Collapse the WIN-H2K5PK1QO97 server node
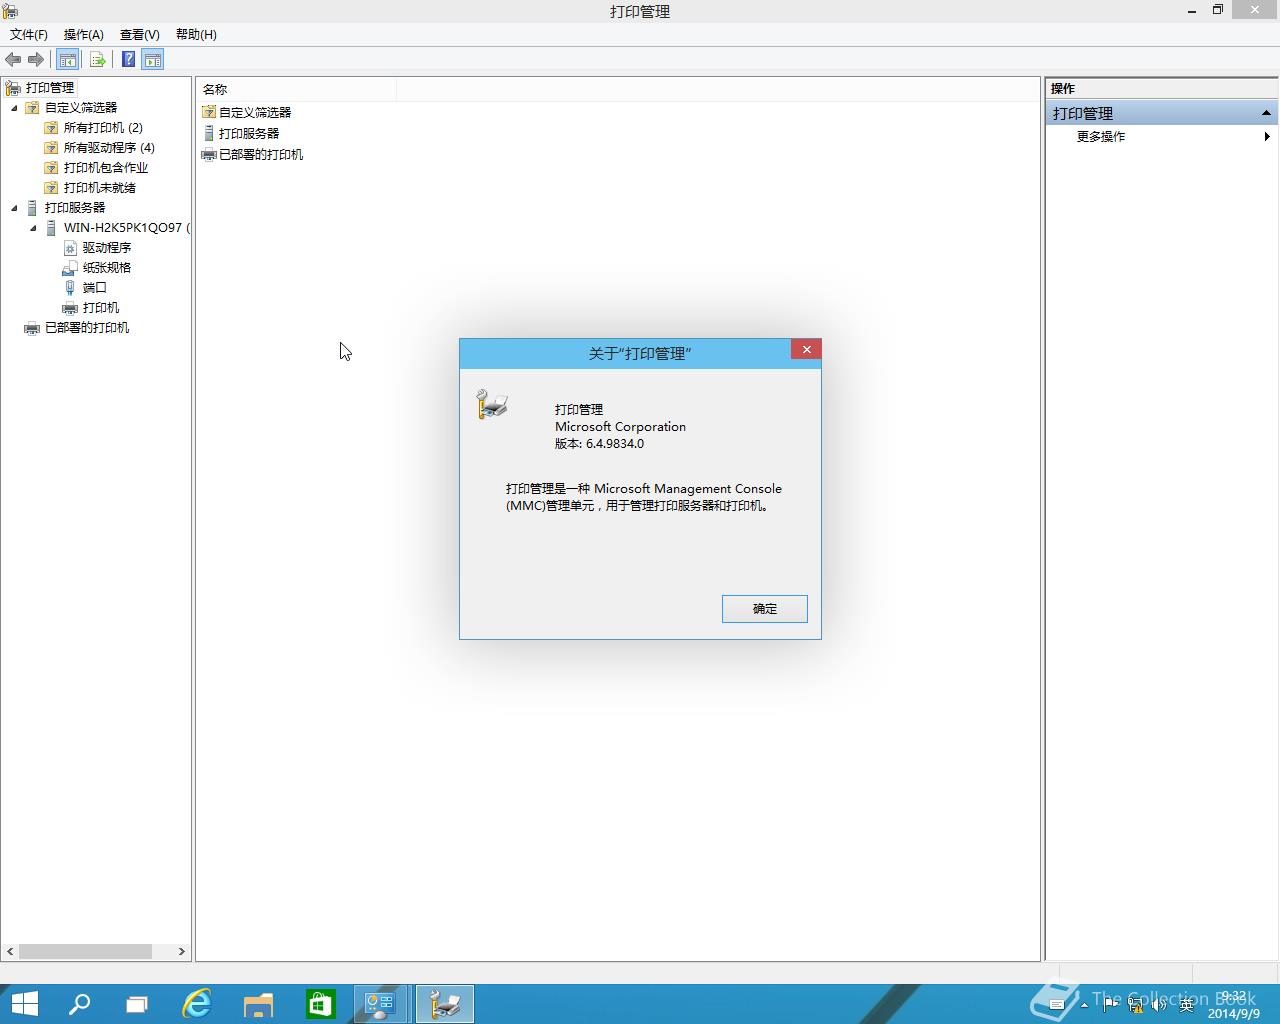This screenshot has height=1024, width=1280. point(33,228)
